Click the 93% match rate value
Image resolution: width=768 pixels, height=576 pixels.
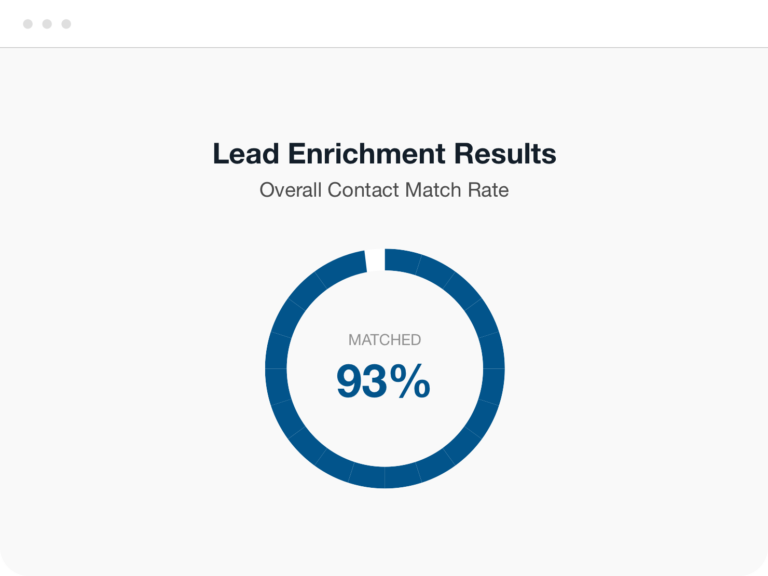384,382
